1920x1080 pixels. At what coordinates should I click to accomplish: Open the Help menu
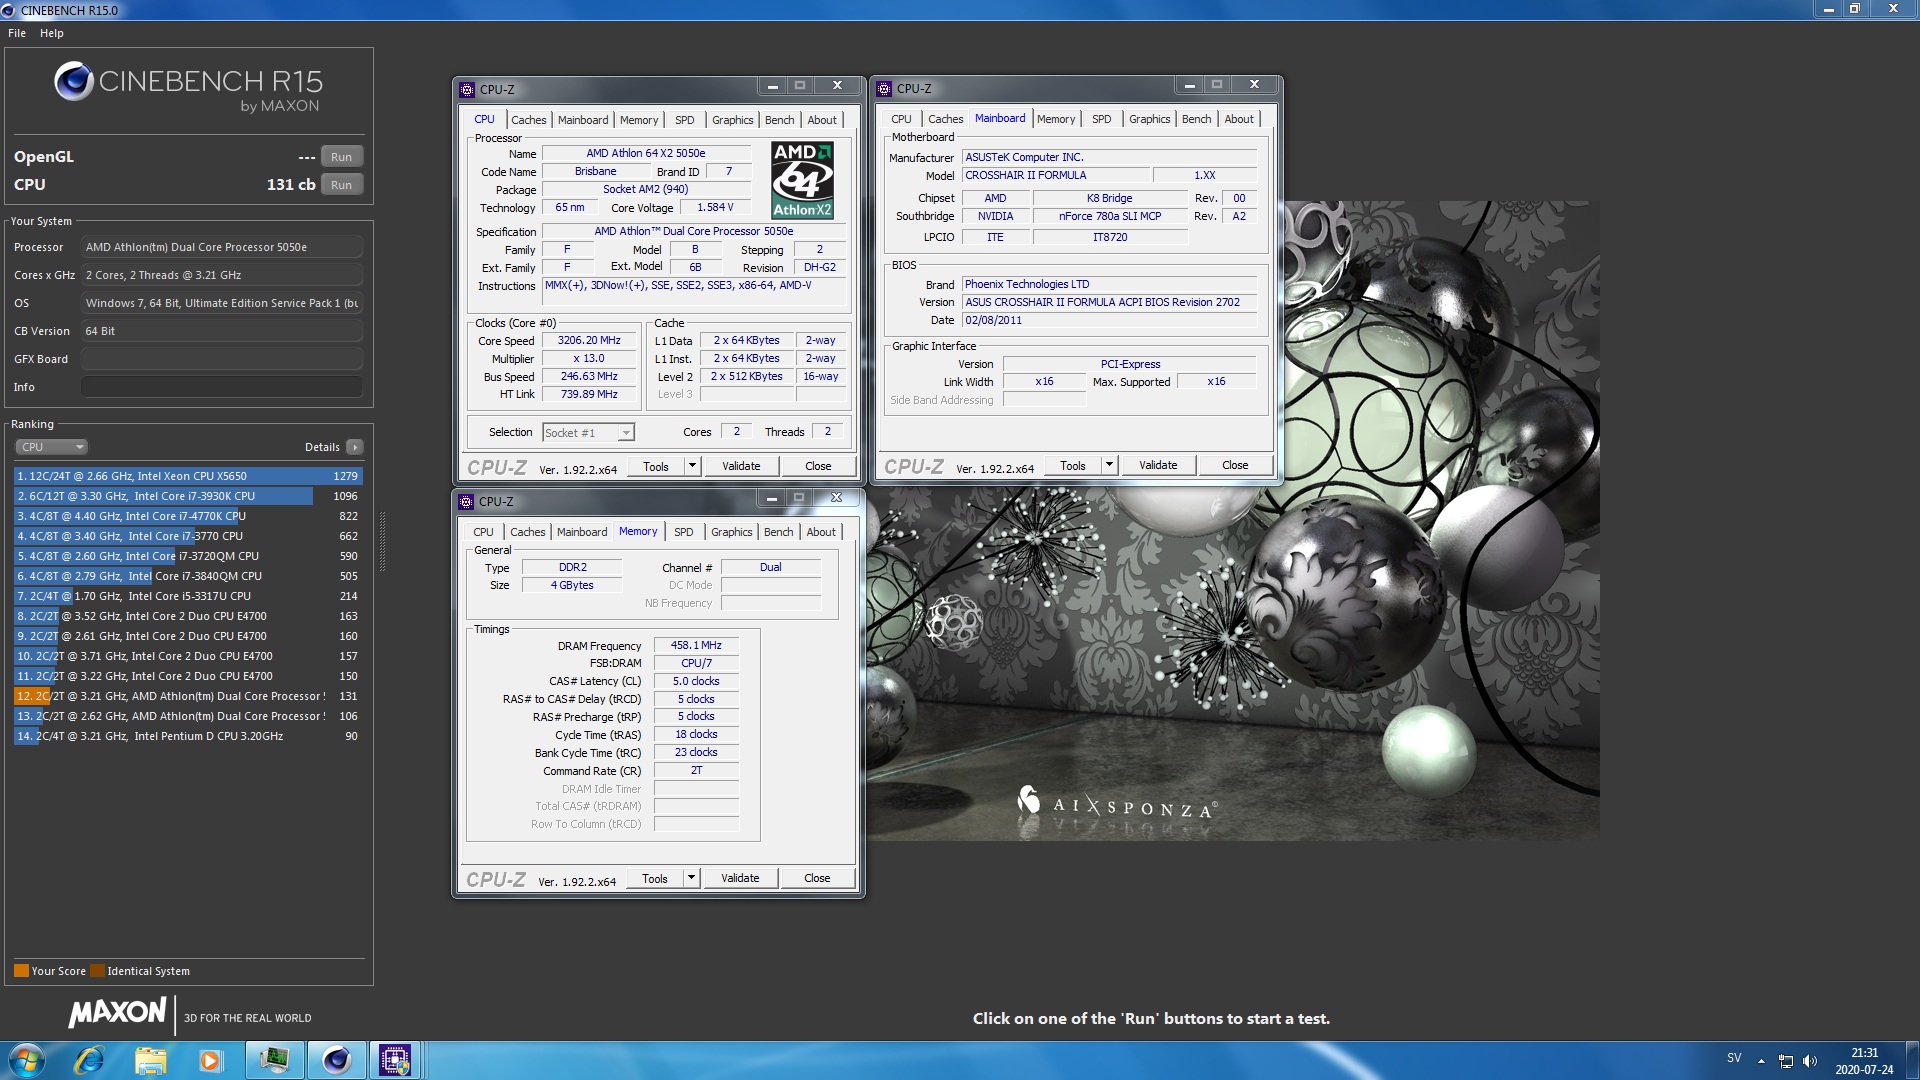(52, 33)
